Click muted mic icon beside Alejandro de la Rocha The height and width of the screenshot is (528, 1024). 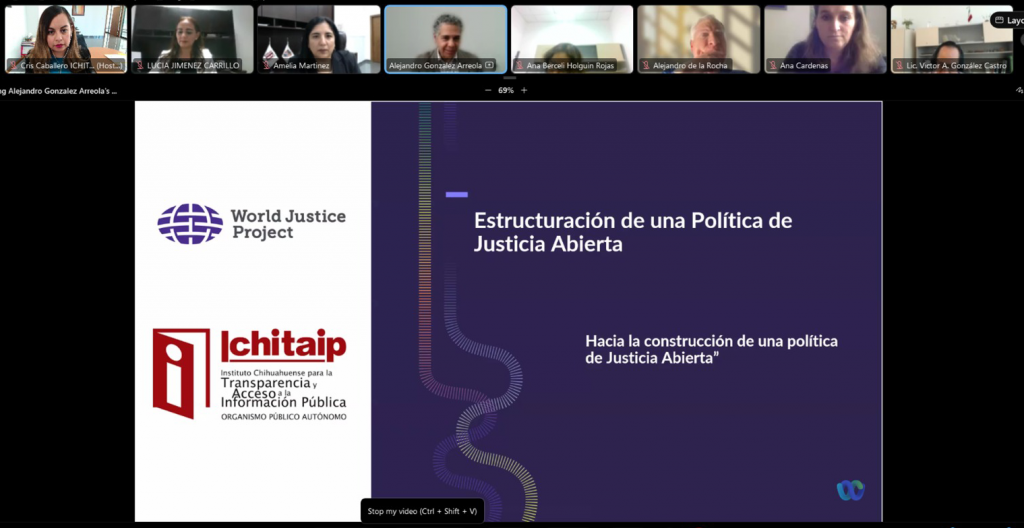(646, 65)
